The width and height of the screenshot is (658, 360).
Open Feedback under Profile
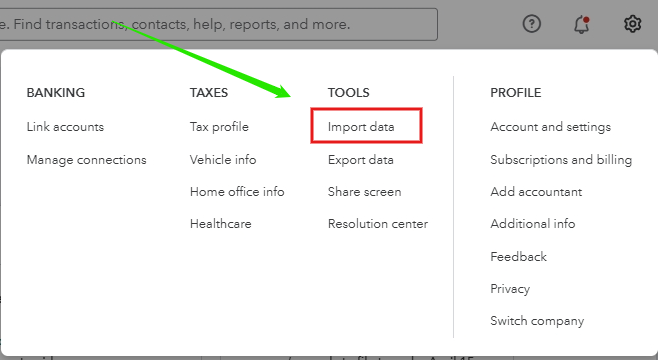[x=518, y=256]
